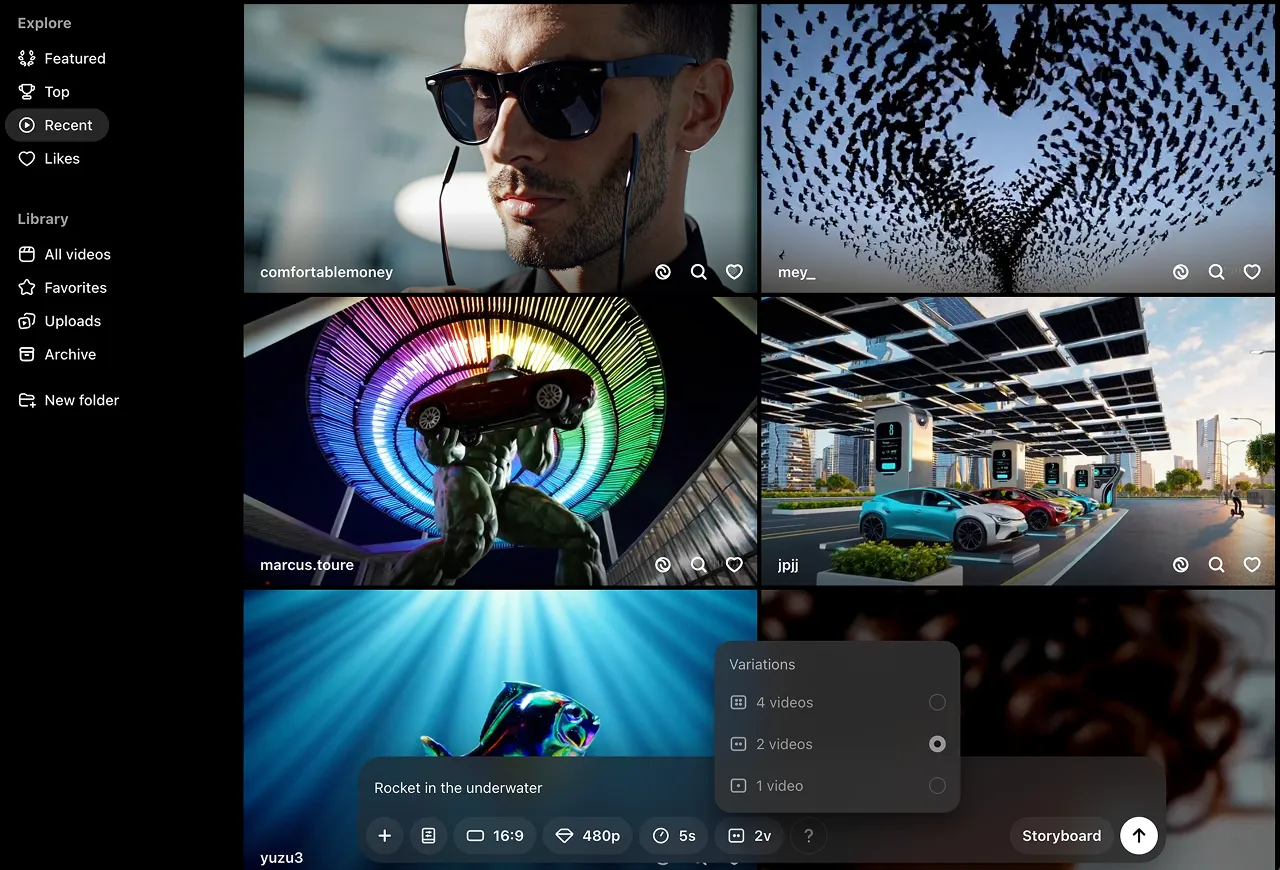The height and width of the screenshot is (870, 1280).
Task: Open the 480p resolution dropdown
Action: click(588, 836)
